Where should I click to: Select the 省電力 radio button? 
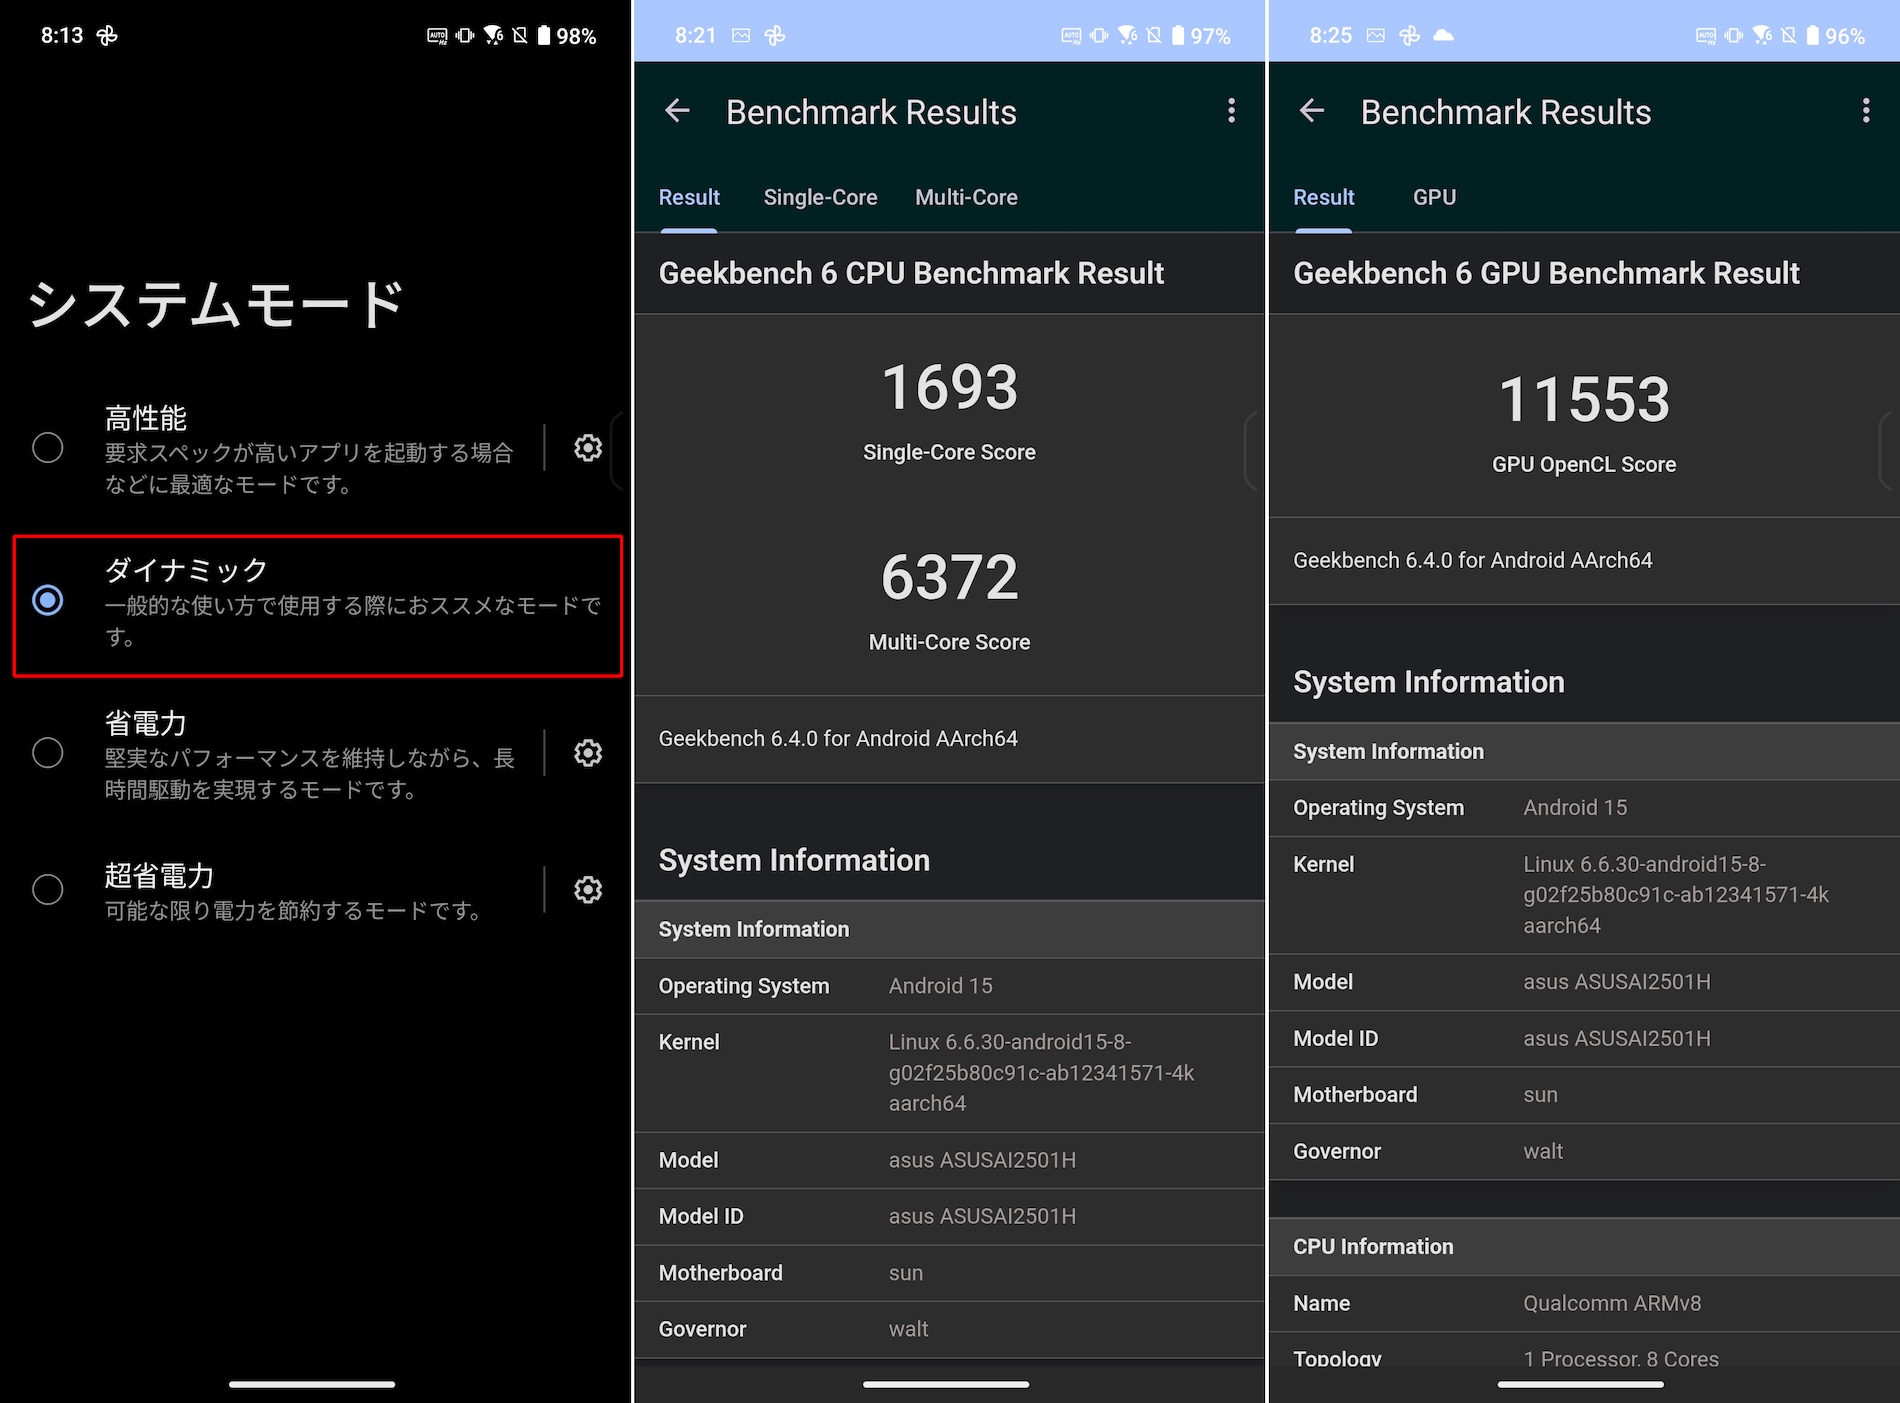[x=48, y=753]
